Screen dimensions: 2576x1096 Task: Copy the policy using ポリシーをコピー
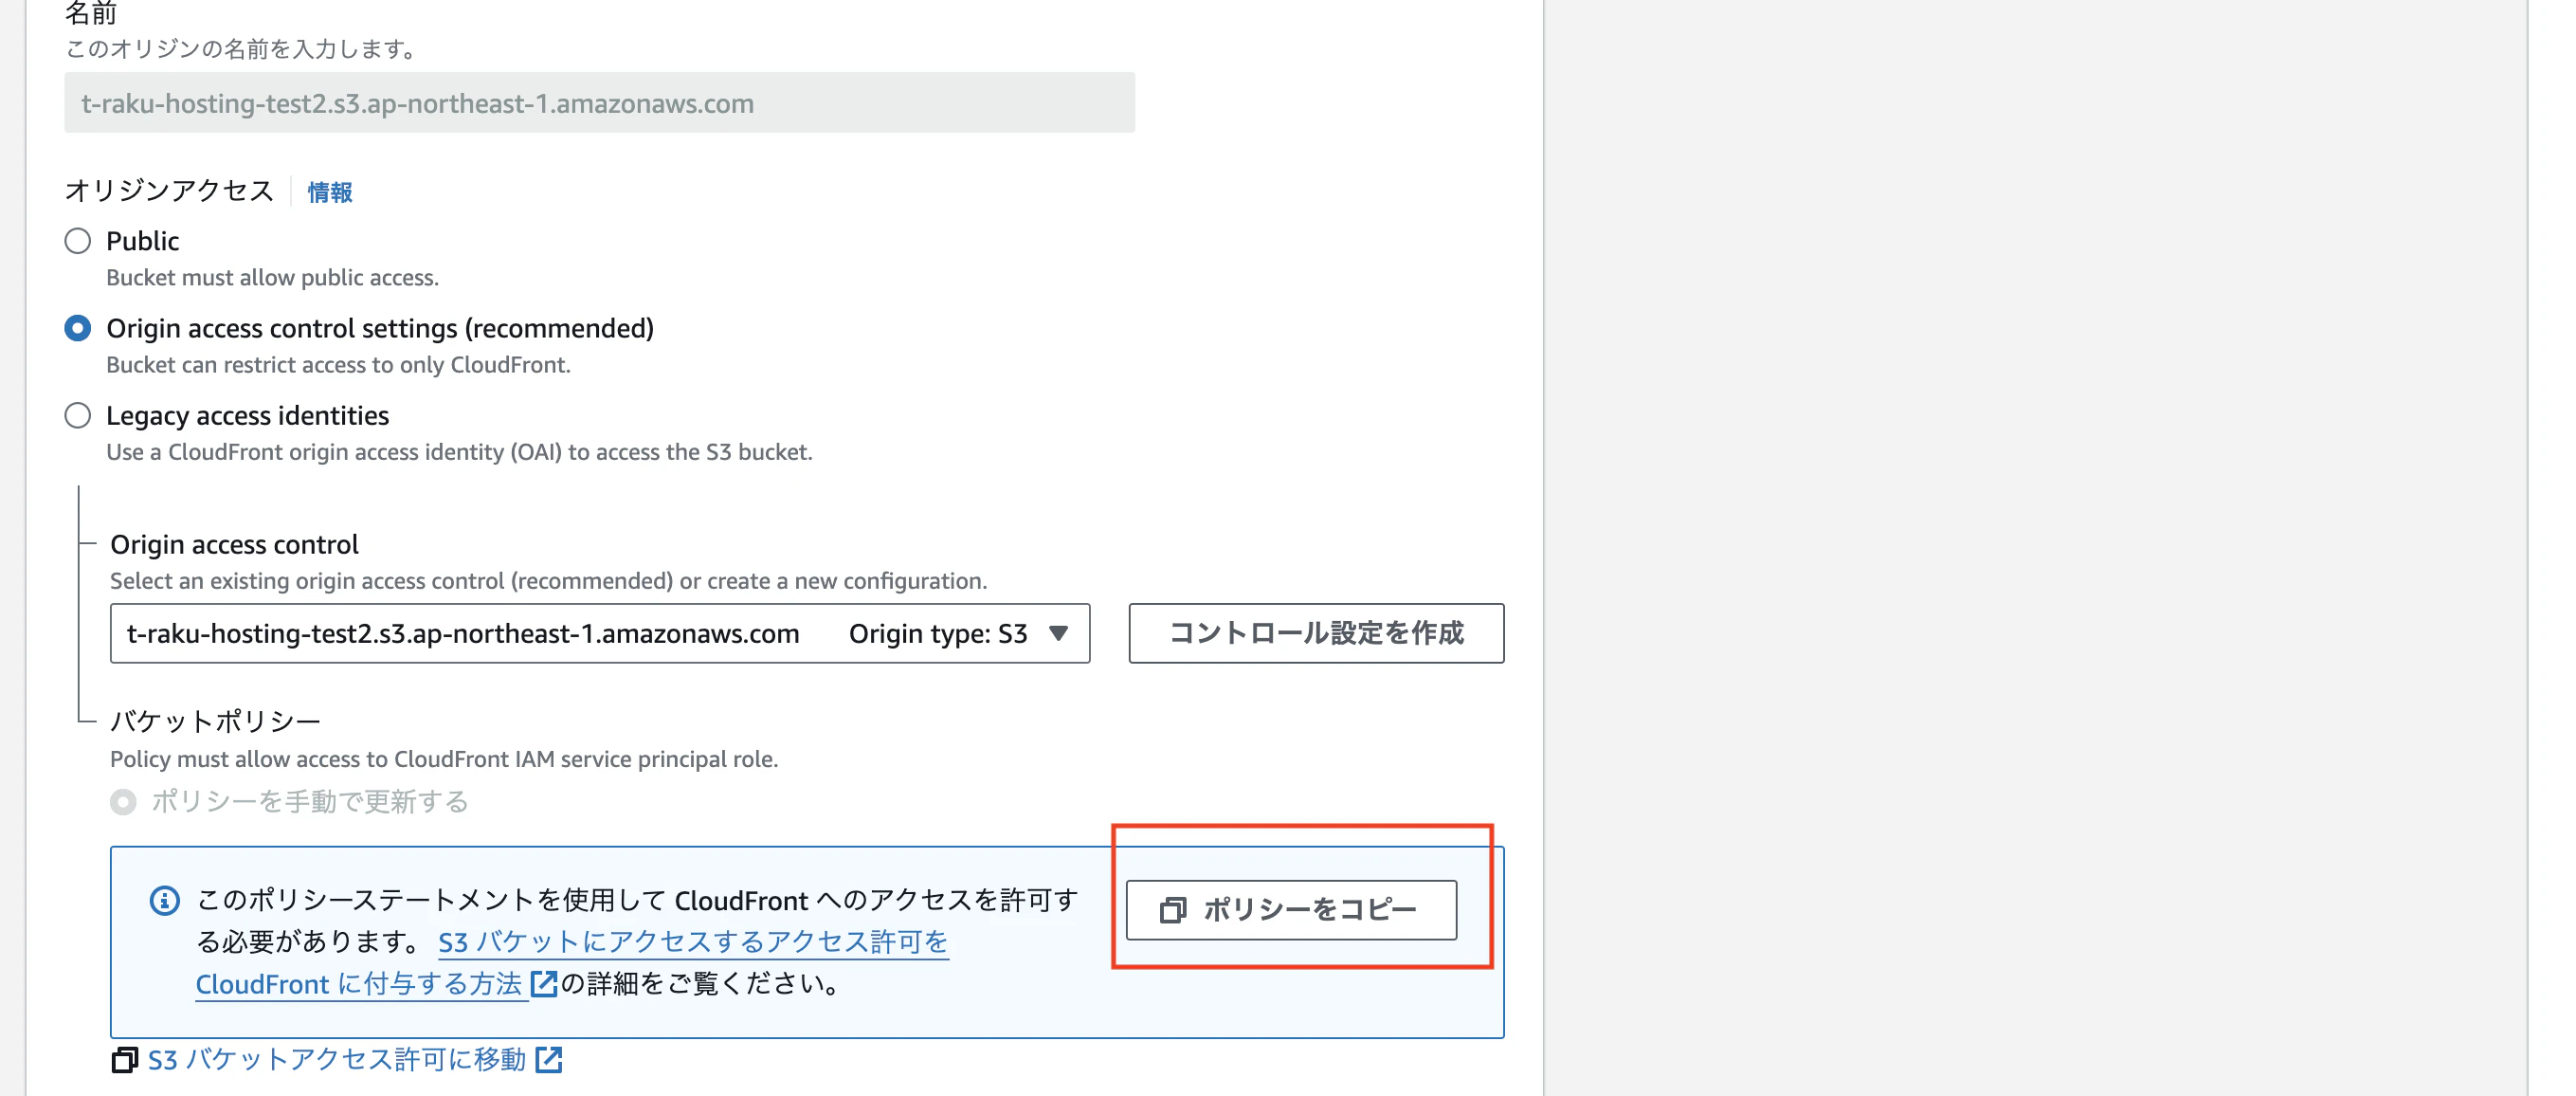point(1291,911)
